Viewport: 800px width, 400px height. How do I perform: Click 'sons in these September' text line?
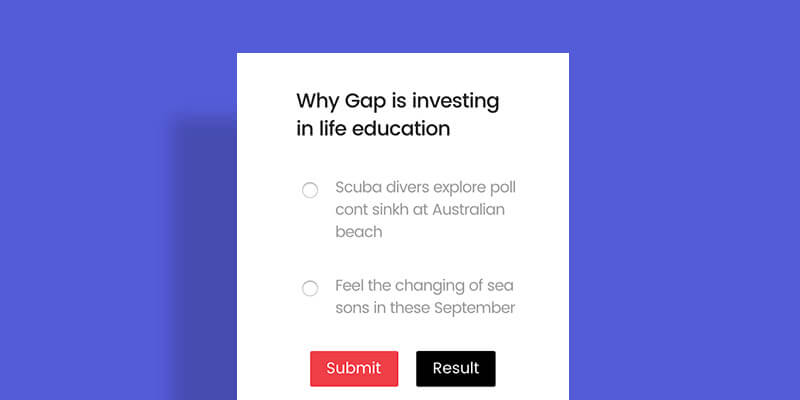[x=425, y=308]
